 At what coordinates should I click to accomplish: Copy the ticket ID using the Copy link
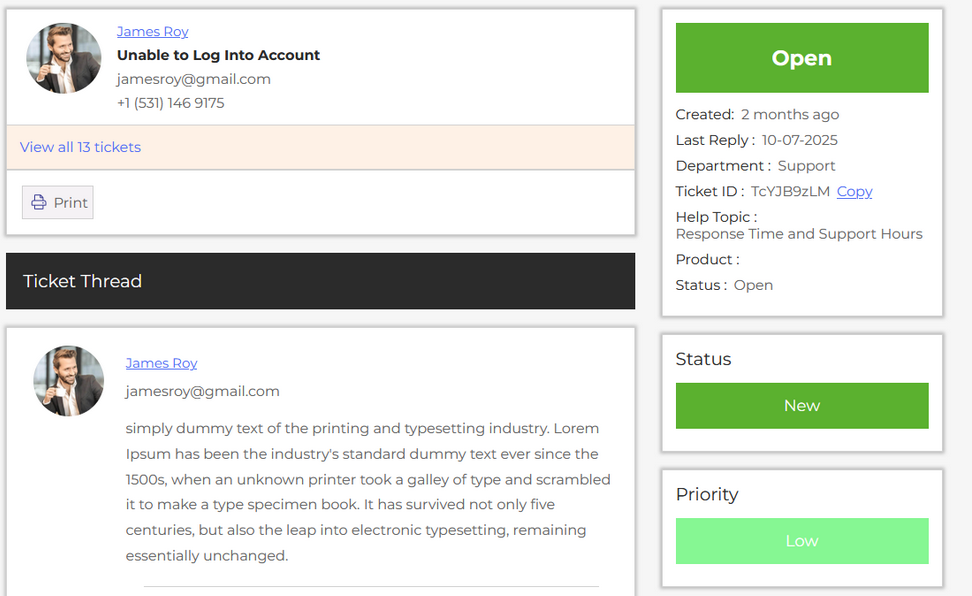pos(854,191)
